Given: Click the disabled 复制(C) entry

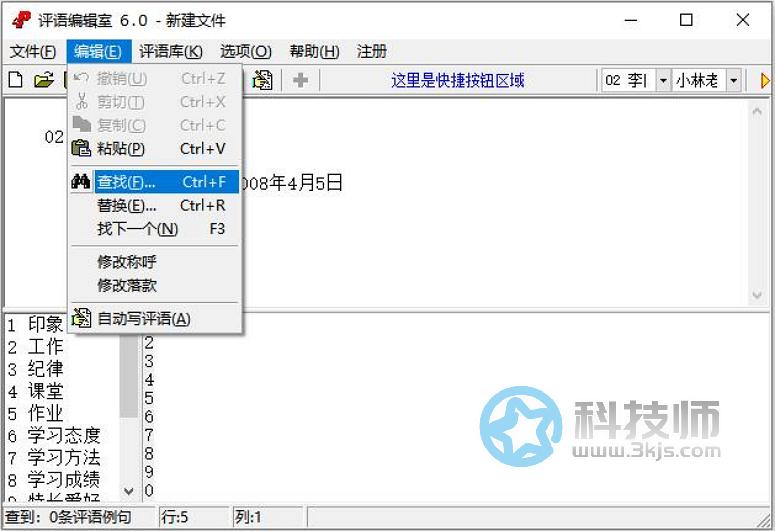Looking at the screenshot, I should [x=155, y=125].
